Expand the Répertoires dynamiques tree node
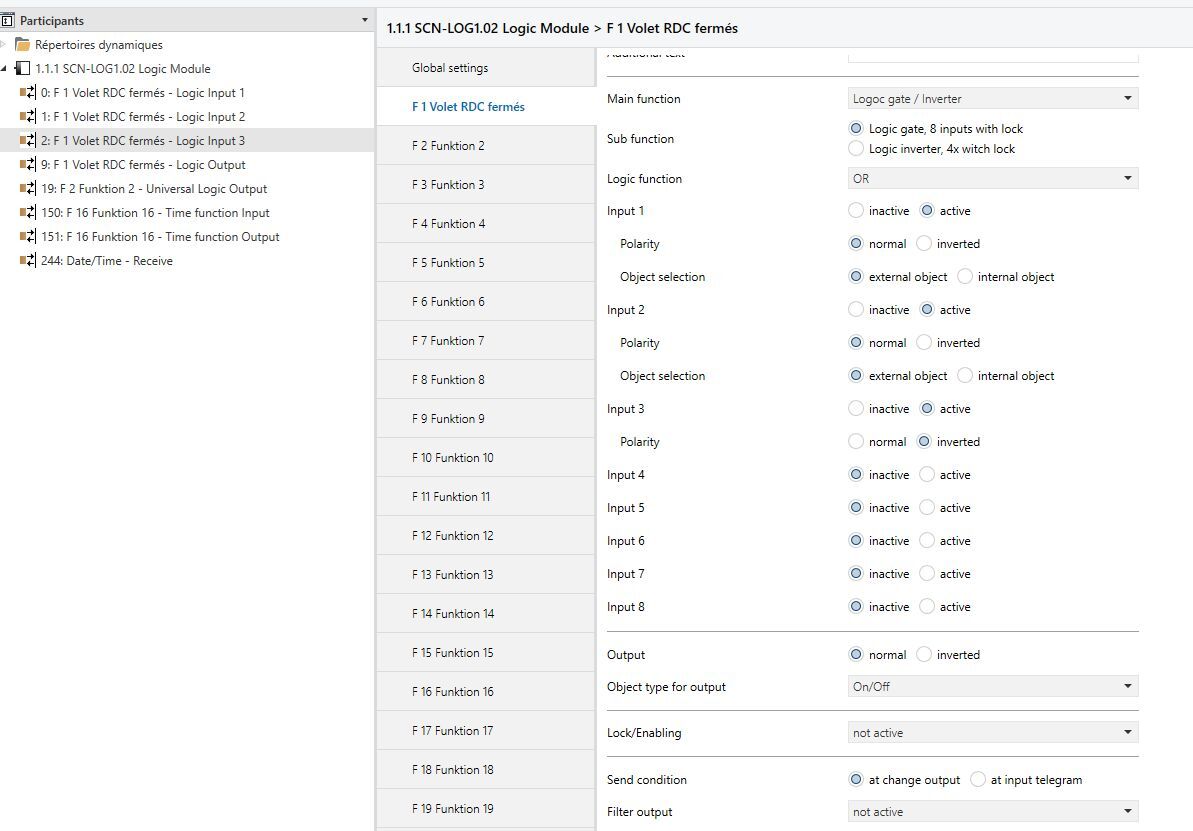 click(x=4, y=45)
